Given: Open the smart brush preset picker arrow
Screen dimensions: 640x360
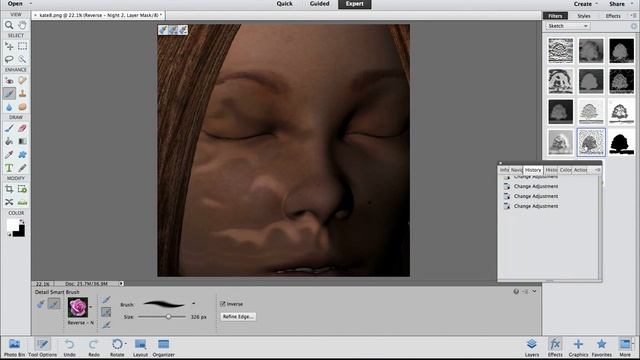Looking at the screenshot, I should (x=91, y=307).
